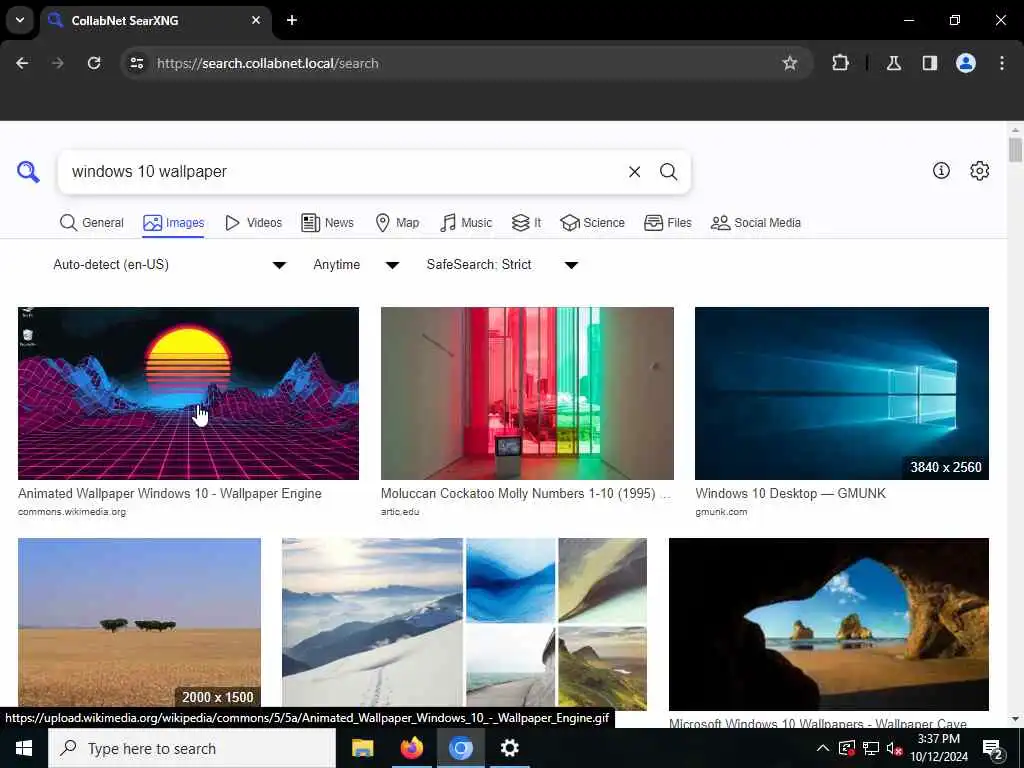1024x768 pixels.
Task: Launch Firefox from the taskbar
Action: [x=411, y=748]
